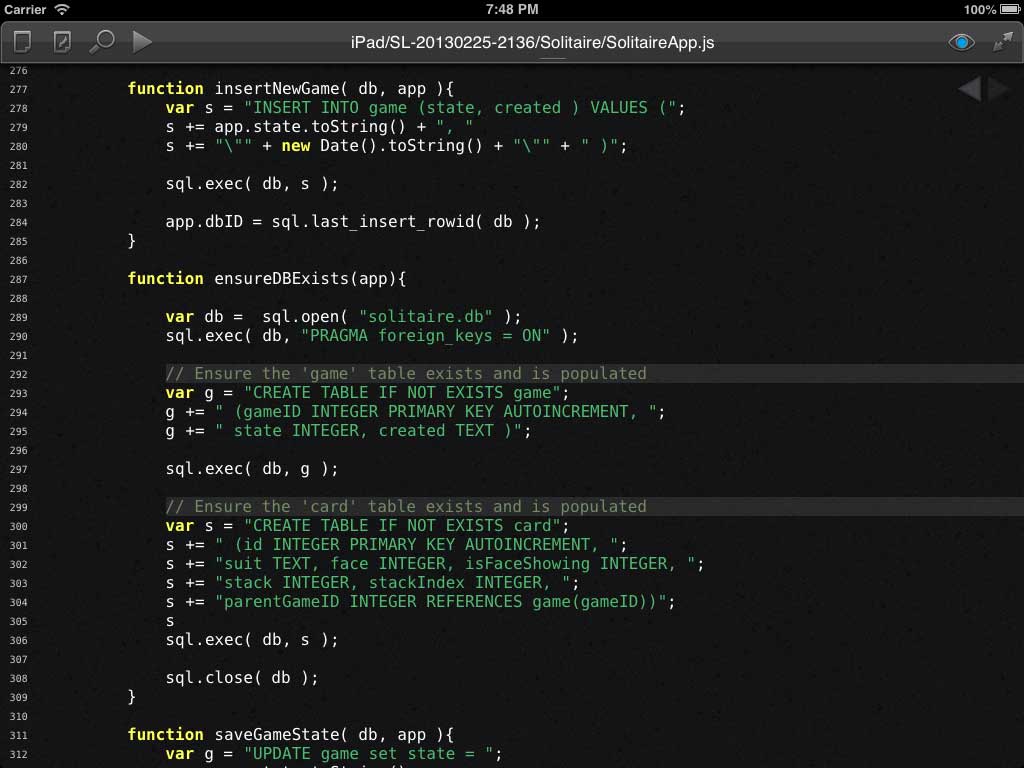Click 'function saveGameState( db, app ){' declaration

coord(291,735)
